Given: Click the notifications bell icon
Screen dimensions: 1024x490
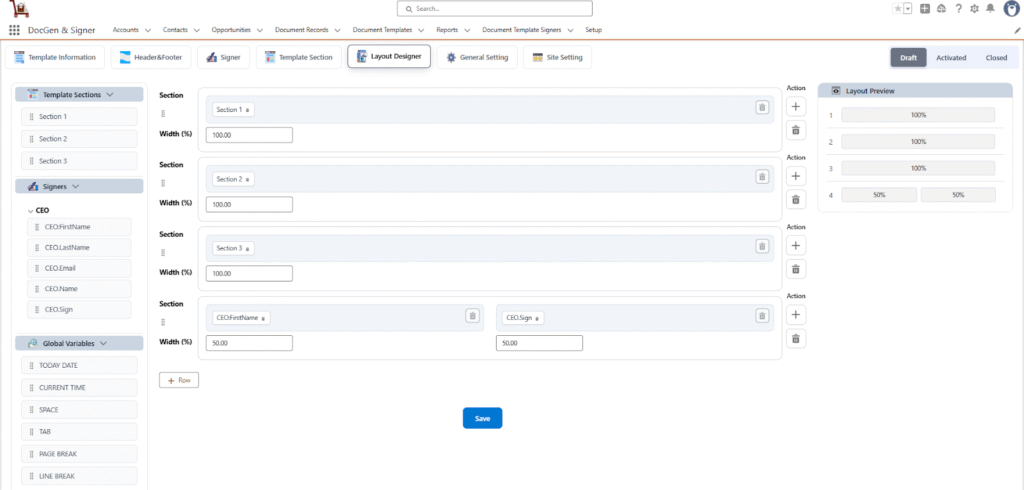Looking at the screenshot, I should pyautogui.click(x=990, y=9).
